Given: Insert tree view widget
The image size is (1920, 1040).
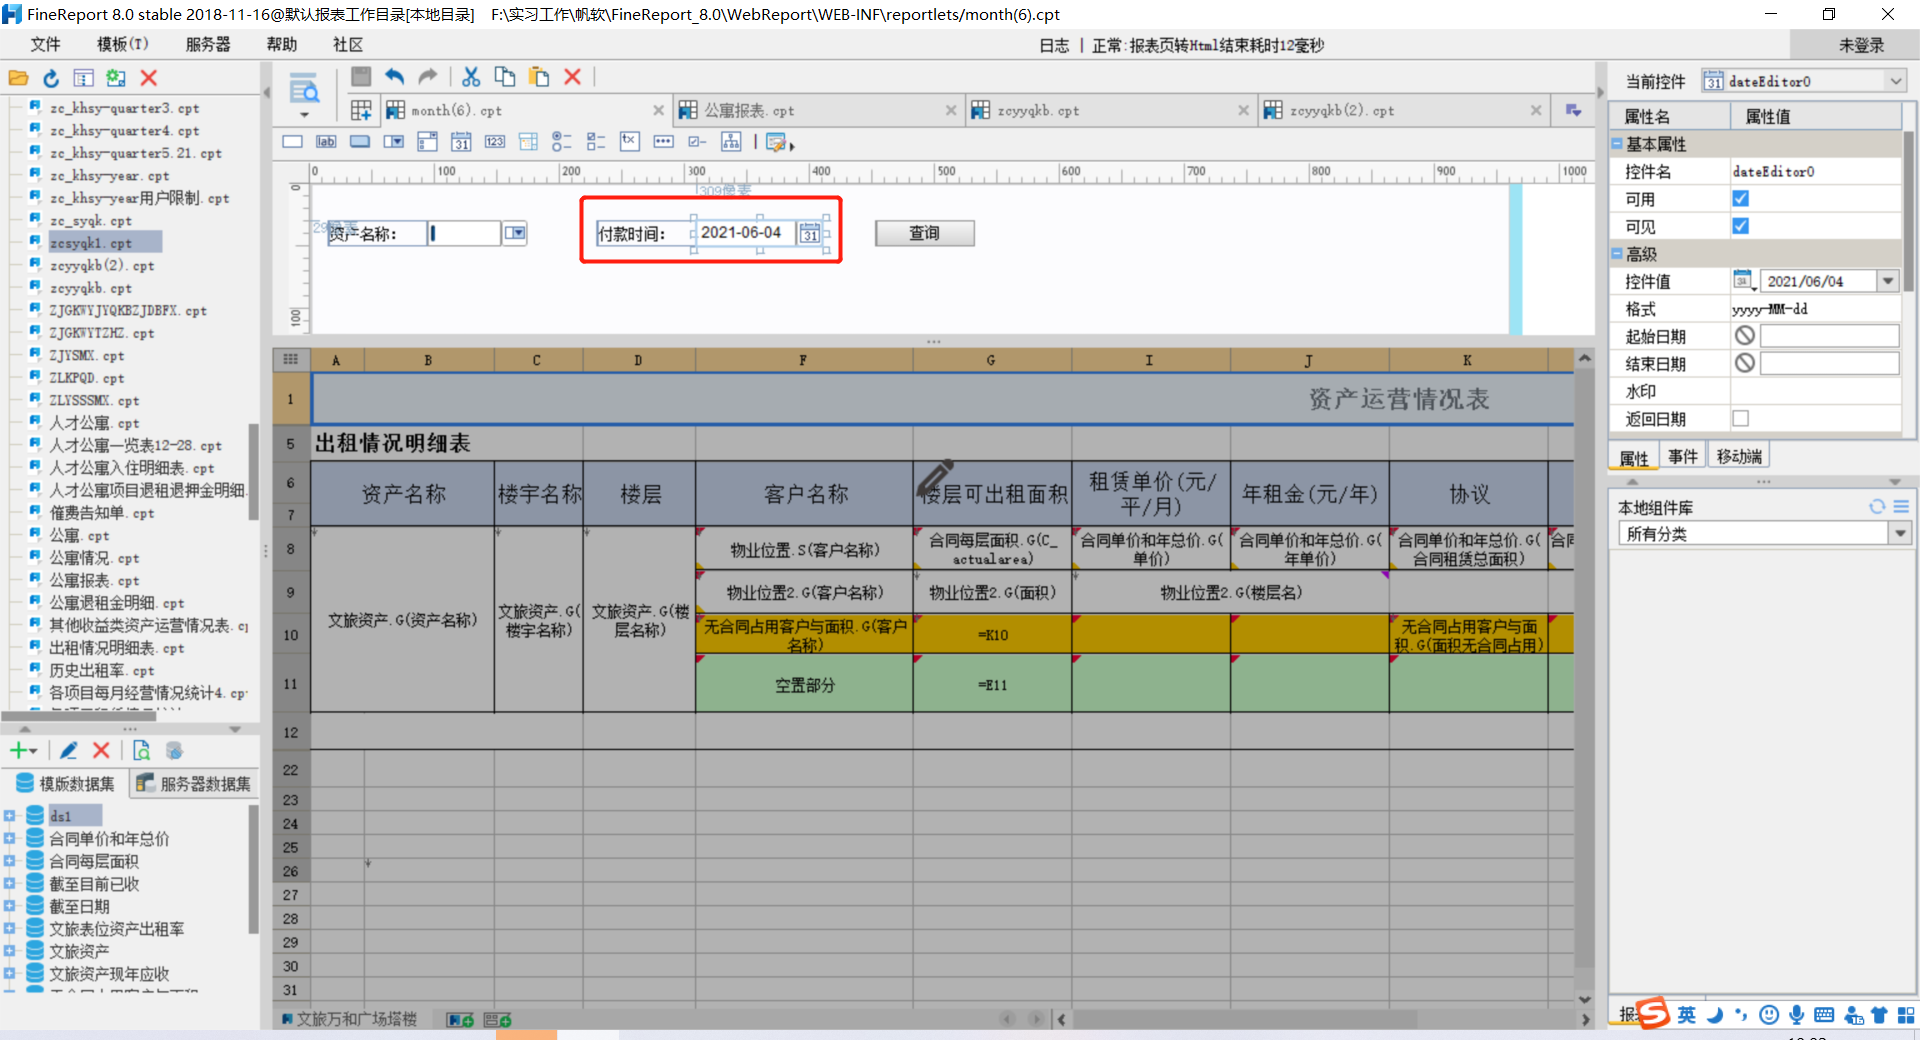Looking at the screenshot, I should tap(731, 142).
